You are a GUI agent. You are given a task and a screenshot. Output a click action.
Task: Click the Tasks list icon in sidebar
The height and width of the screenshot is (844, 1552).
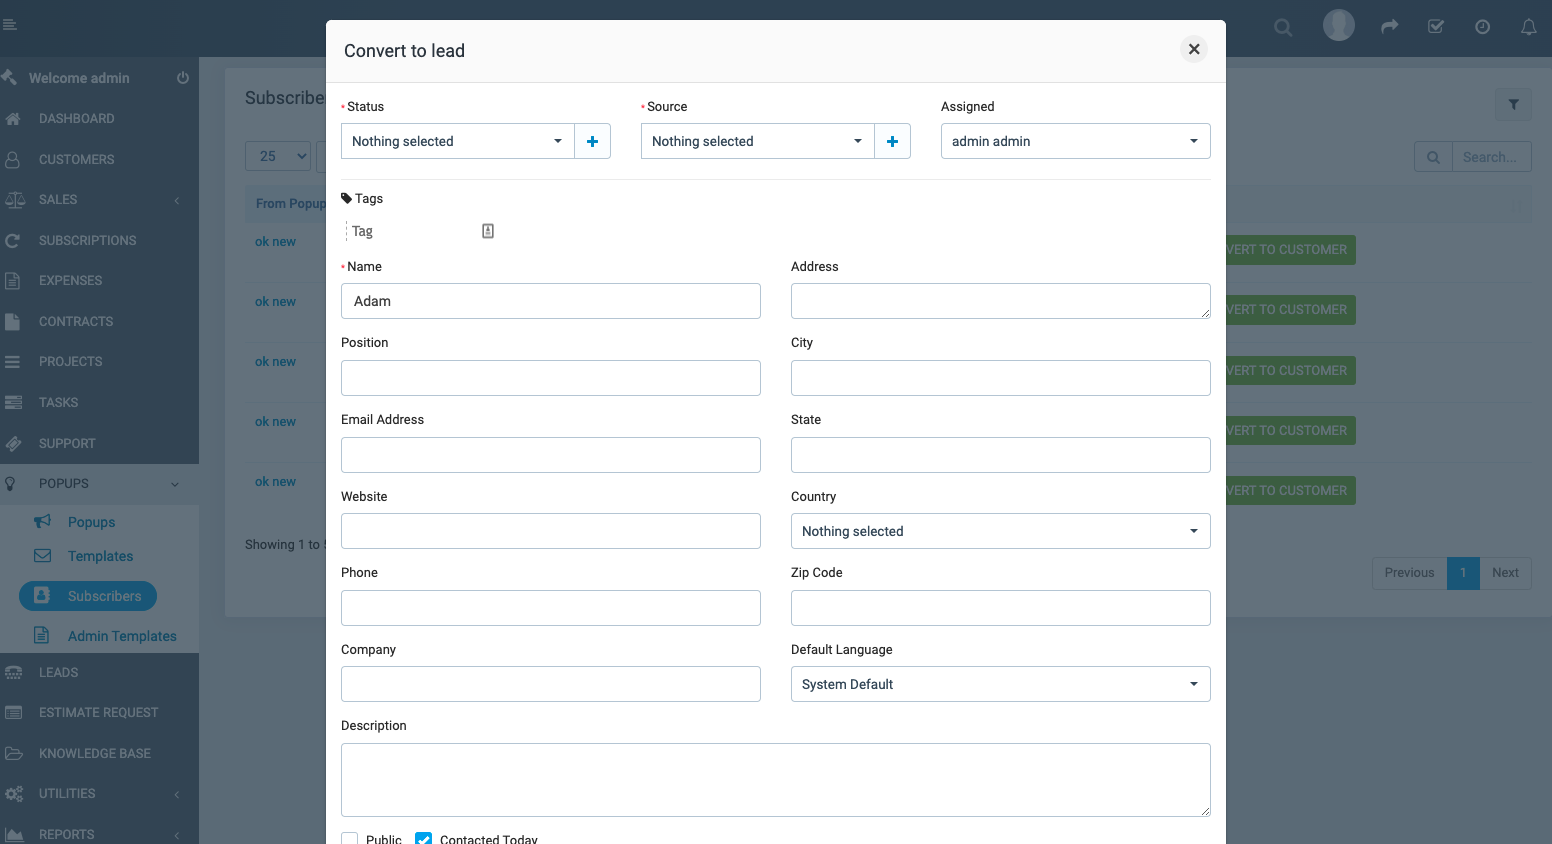pos(13,403)
